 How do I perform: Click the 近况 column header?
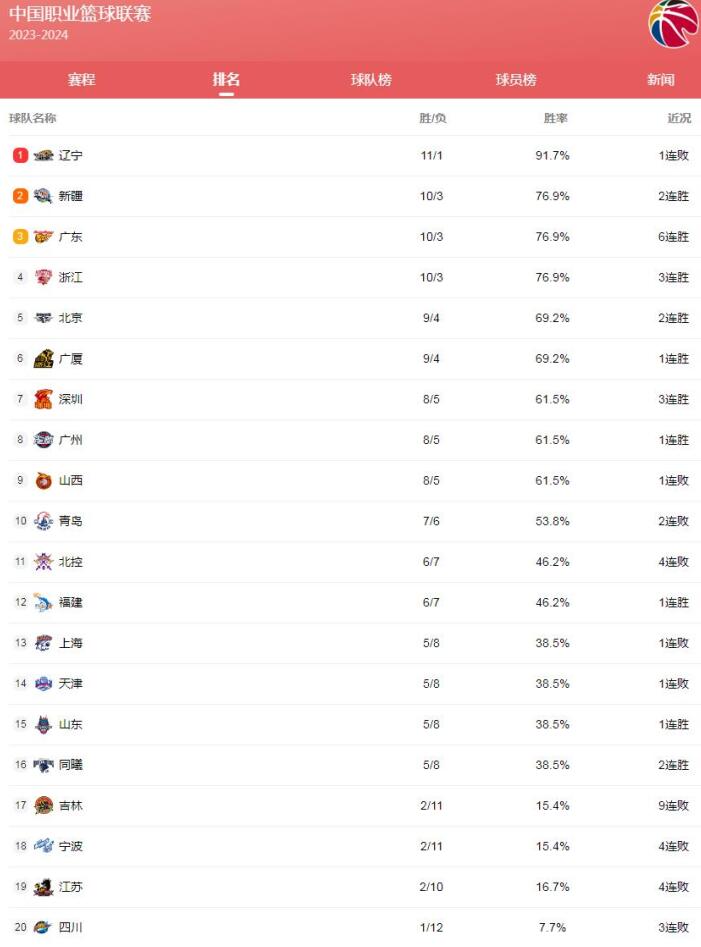coord(679,118)
